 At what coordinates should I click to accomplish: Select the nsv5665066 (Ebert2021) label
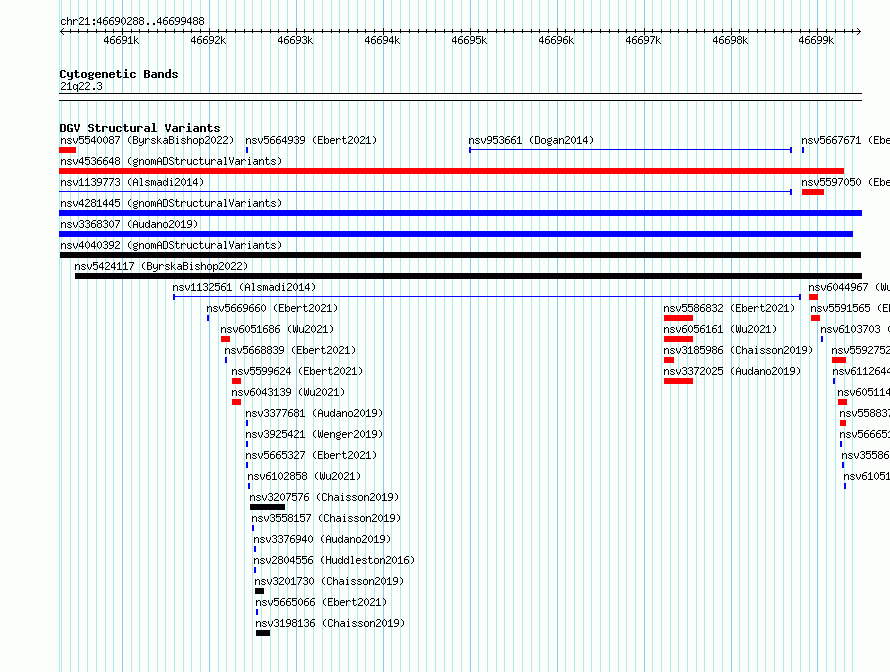[x=321, y=602]
